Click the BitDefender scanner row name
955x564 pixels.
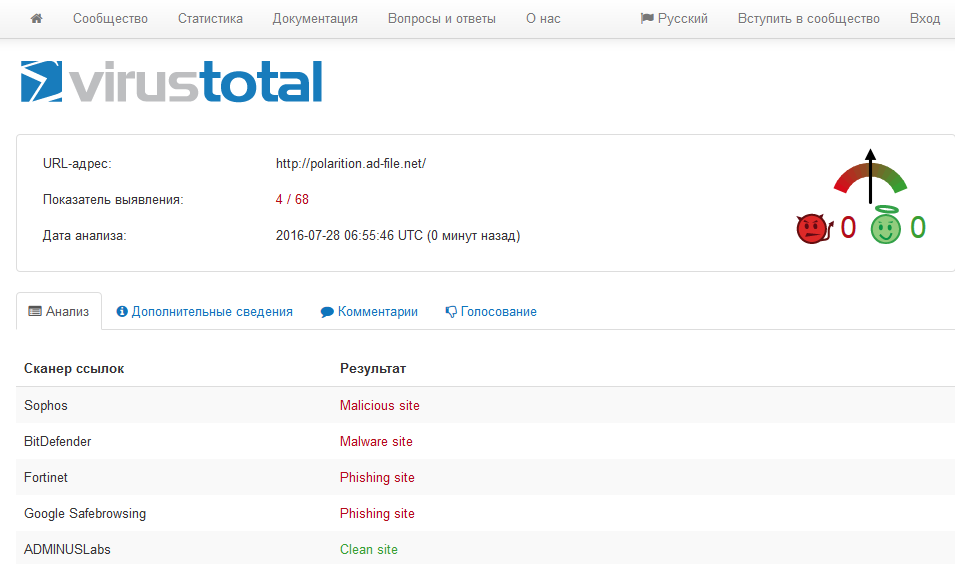57,441
